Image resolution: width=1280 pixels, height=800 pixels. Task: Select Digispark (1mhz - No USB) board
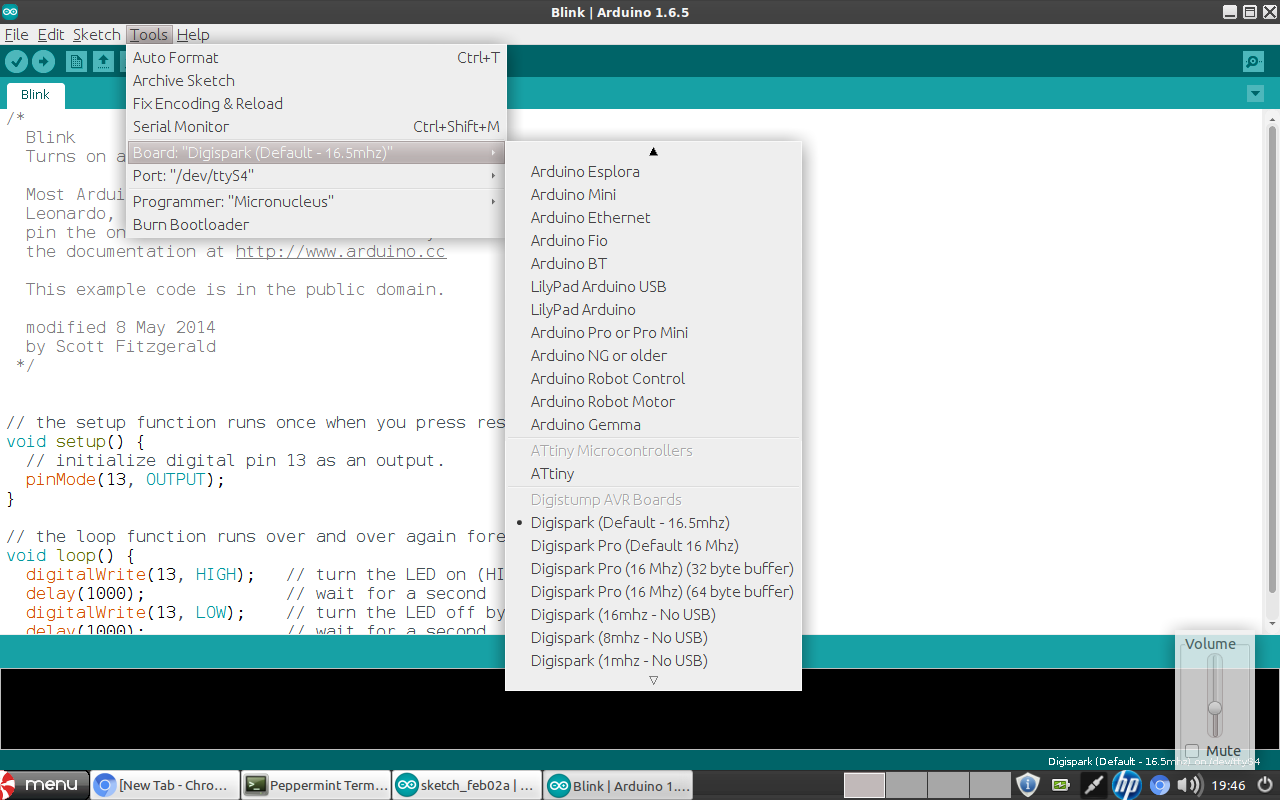pyautogui.click(x=654, y=660)
